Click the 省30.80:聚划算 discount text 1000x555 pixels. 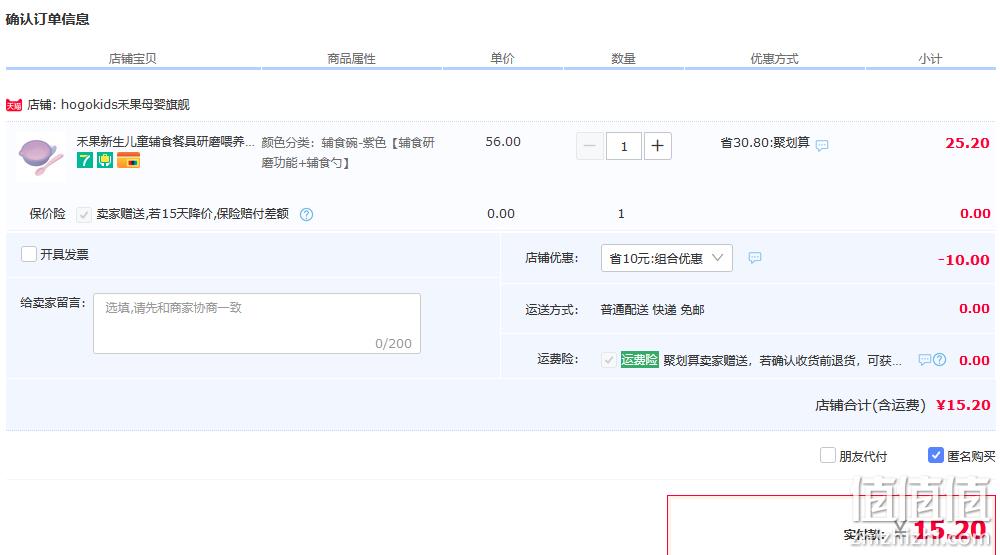pyautogui.click(x=765, y=142)
